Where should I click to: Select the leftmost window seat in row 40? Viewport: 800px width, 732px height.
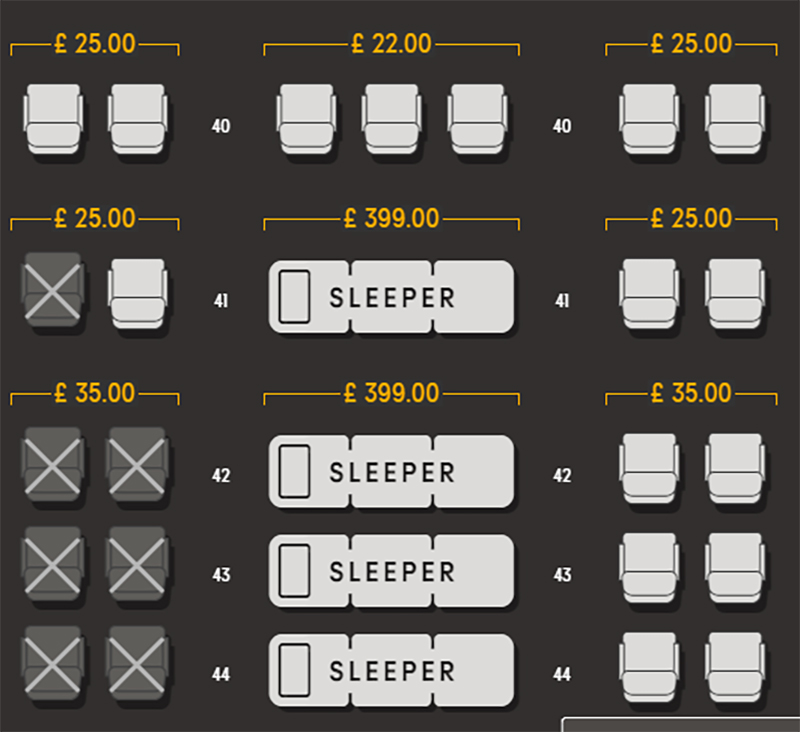click(53, 119)
